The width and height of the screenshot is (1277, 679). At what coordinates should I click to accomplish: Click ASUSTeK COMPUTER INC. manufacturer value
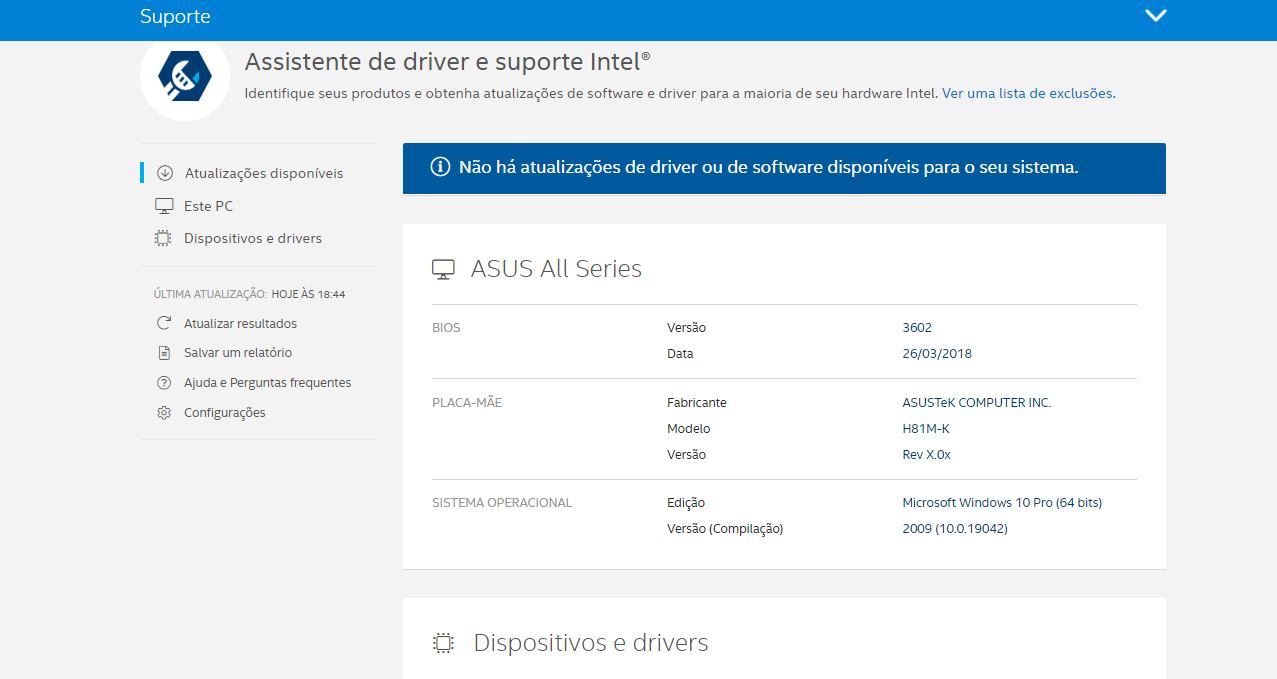click(x=977, y=402)
